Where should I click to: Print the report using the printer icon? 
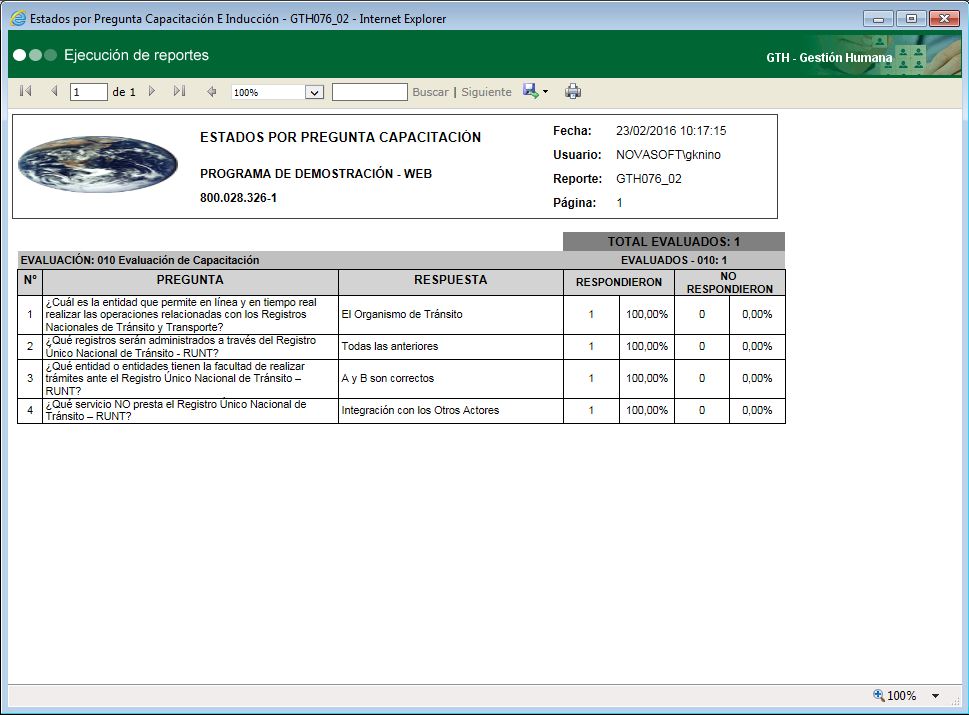(x=573, y=91)
